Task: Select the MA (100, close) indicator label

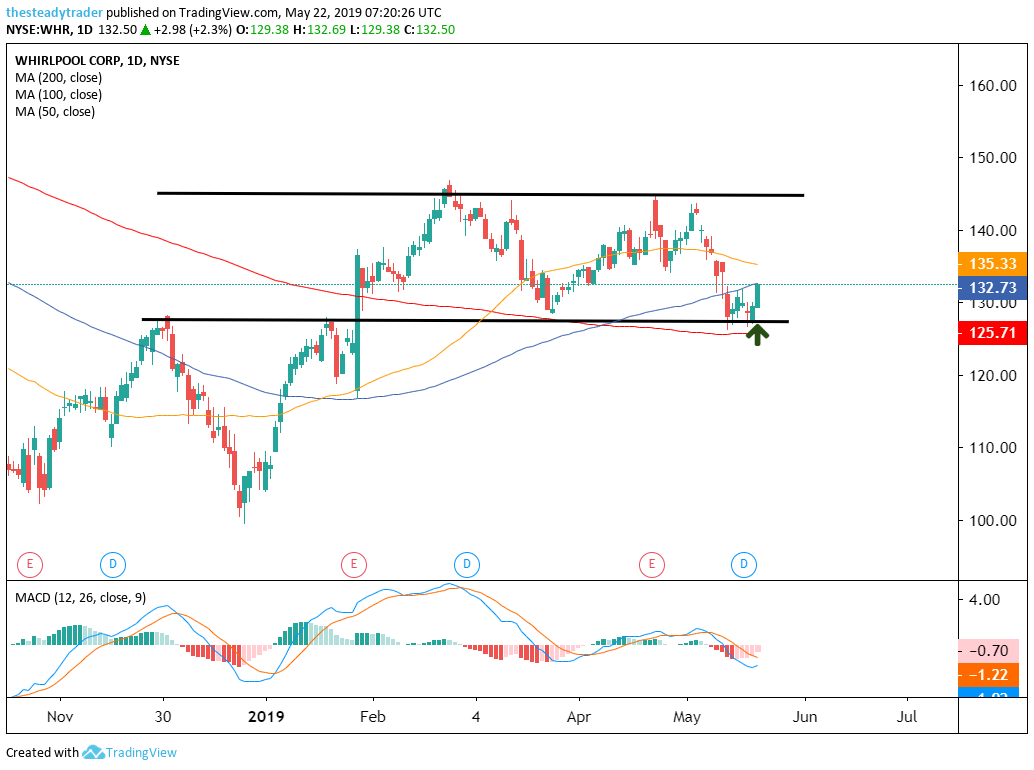Action: click(59, 95)
